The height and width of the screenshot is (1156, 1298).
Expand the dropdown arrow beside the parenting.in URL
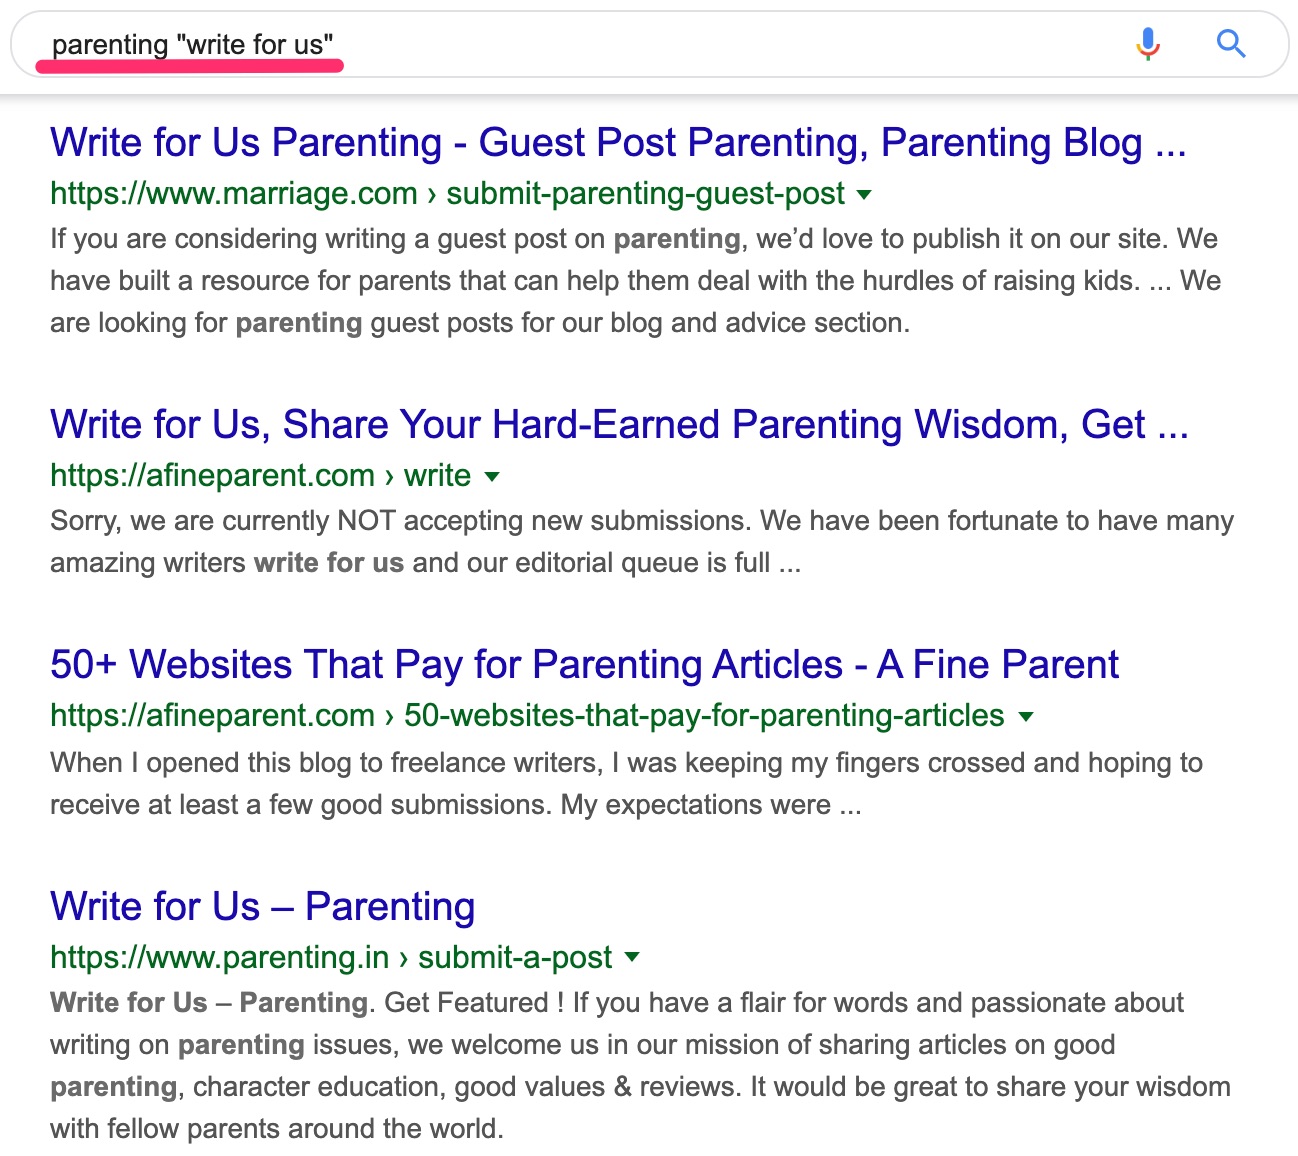[632, 957]
